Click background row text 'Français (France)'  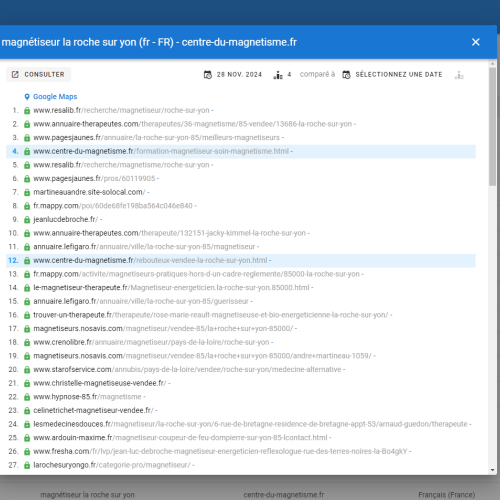click(x=447, y=495)
